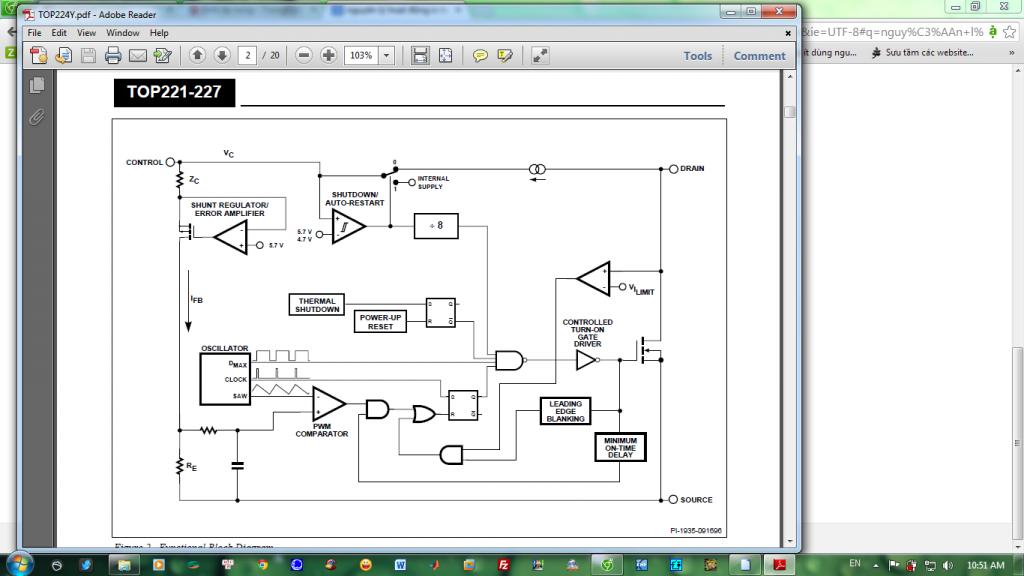The width and height of the screenshot is (1024, 576).
Task: Open Chrome from the taskbar
Action: click(x=262, y=565)
